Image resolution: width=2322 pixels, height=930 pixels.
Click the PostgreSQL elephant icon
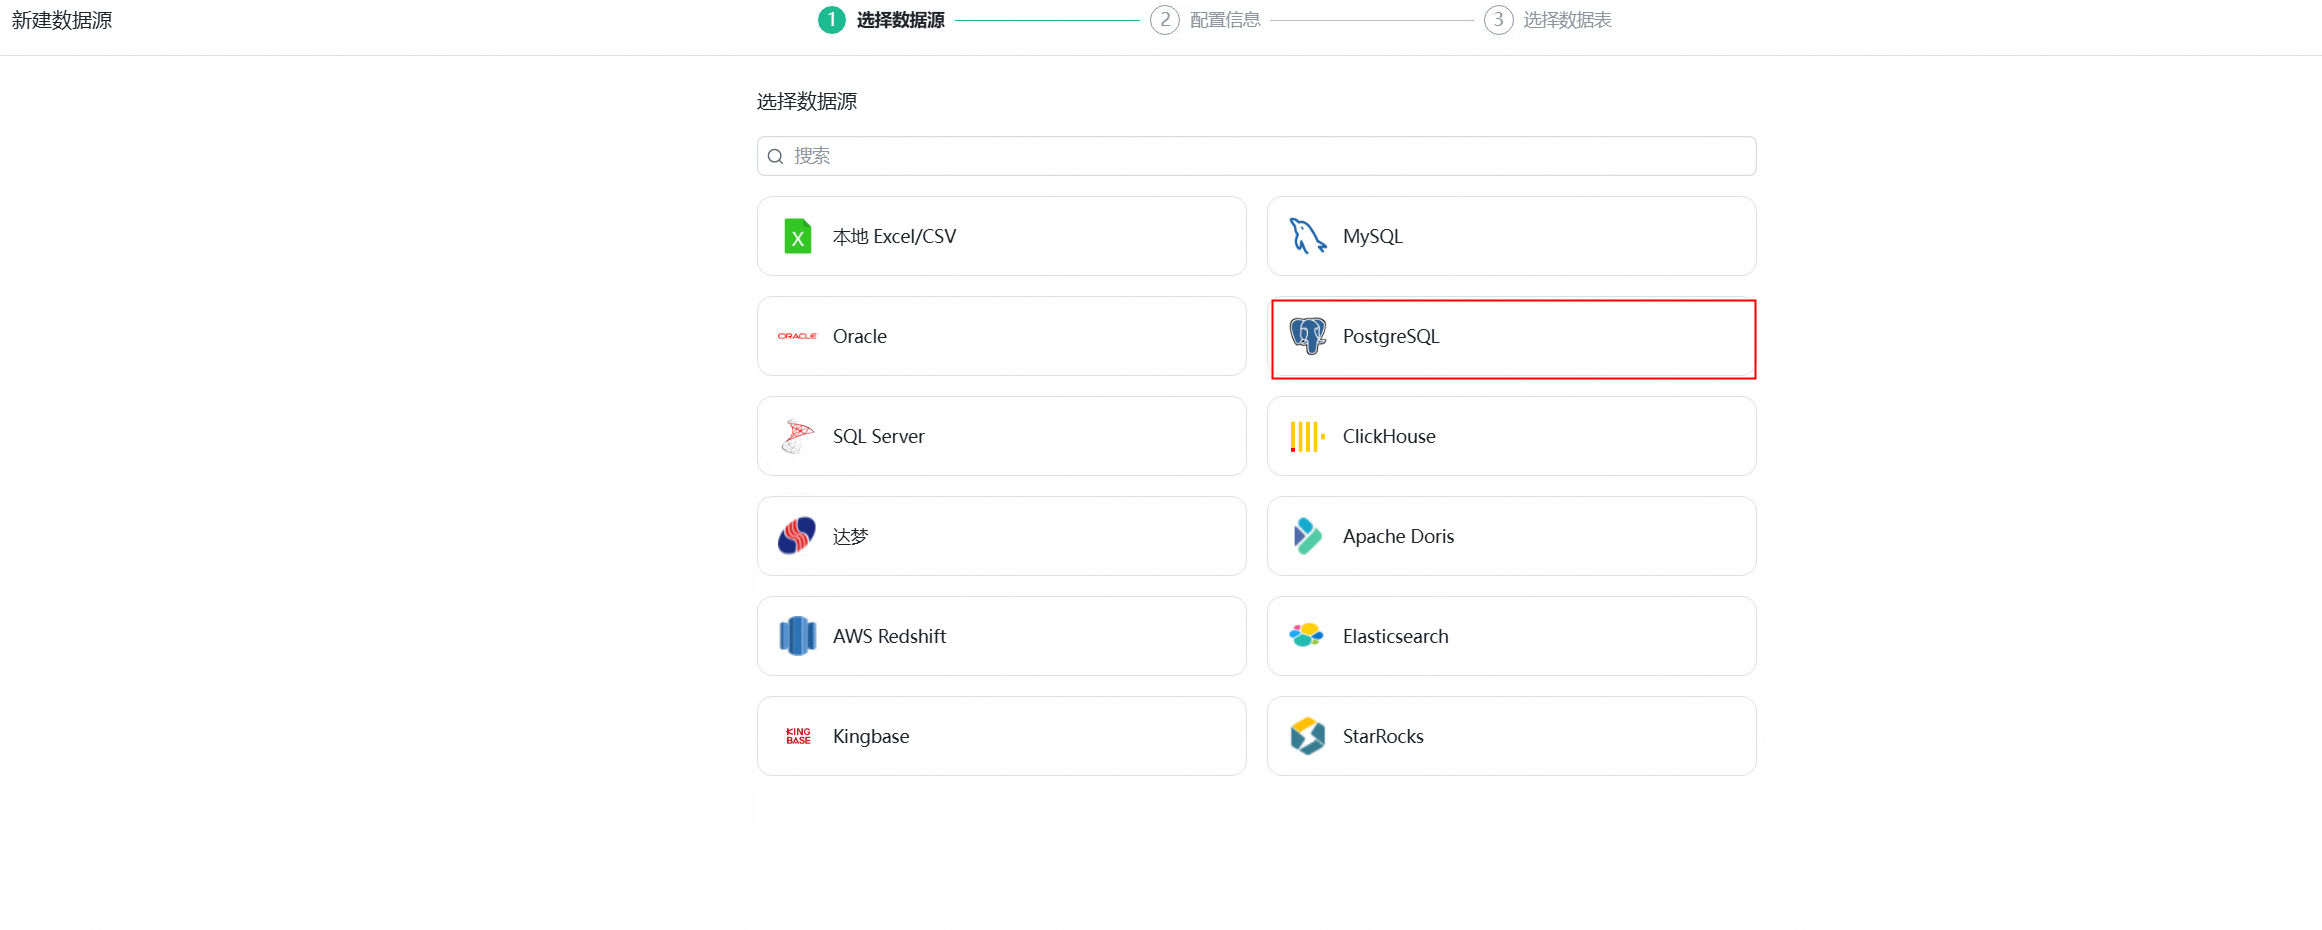tap(1307, 336)
